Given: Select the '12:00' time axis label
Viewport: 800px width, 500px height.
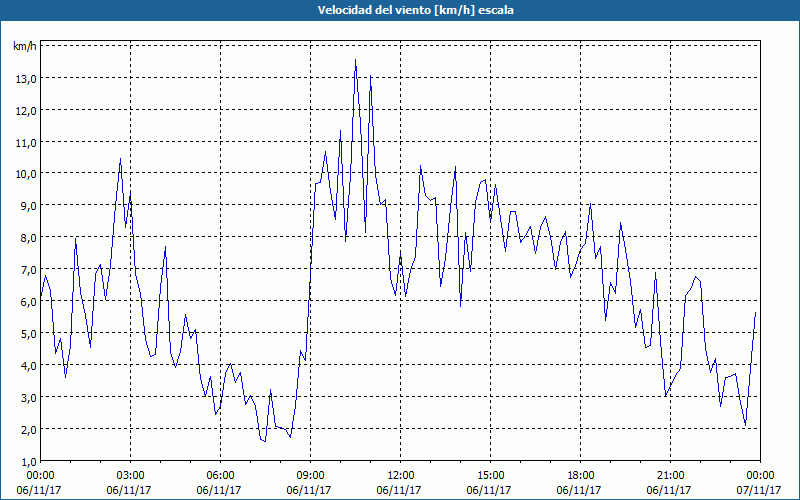Looking at the screenshot, I should click(401, 476).
